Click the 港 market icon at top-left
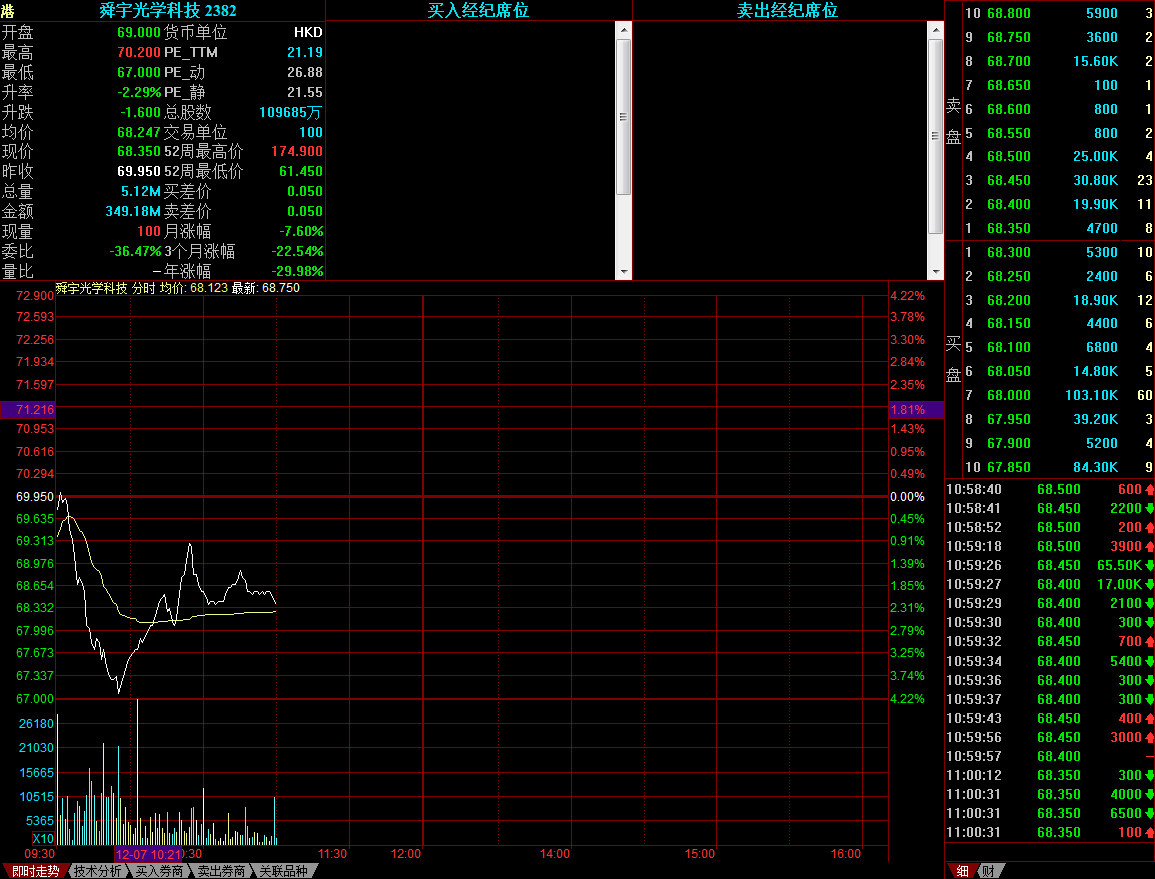The width and height of the screenshot is (1155, 879). [x=8, y=11]
